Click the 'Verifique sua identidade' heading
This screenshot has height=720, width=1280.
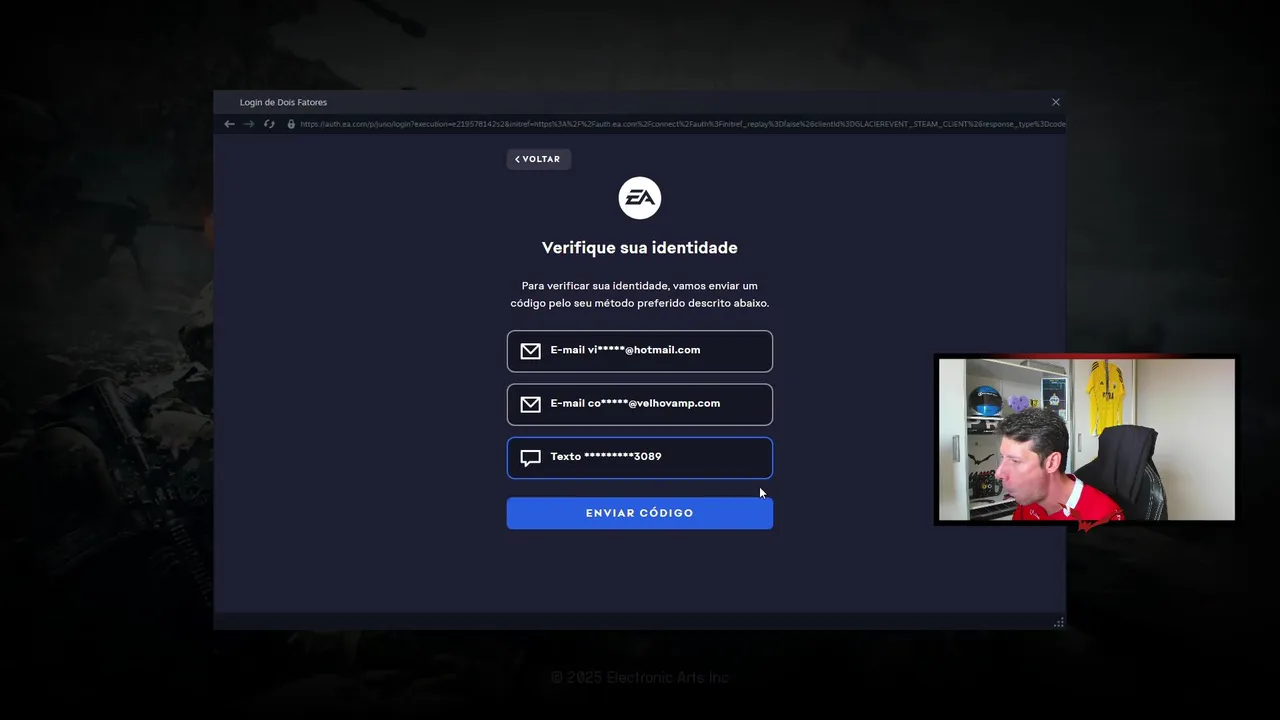[x=640, y=248]
